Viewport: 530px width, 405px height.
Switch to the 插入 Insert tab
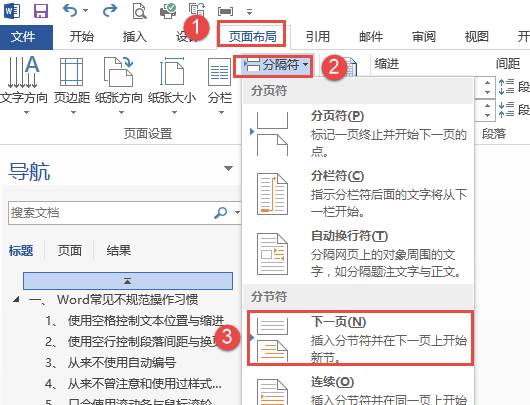(135, 37)
